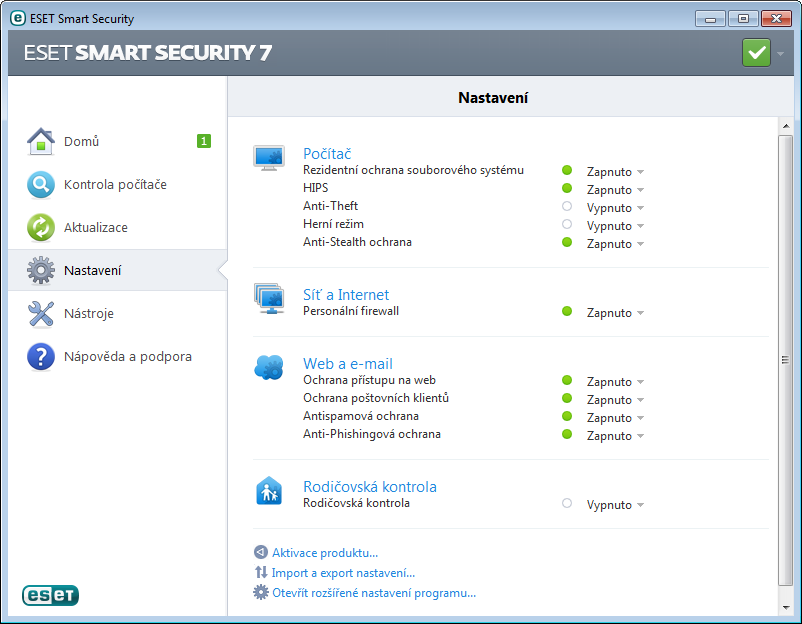The image size is (802, 624).
Task: Toggle the Personální firewall status indicator
Action: point(567,311)
